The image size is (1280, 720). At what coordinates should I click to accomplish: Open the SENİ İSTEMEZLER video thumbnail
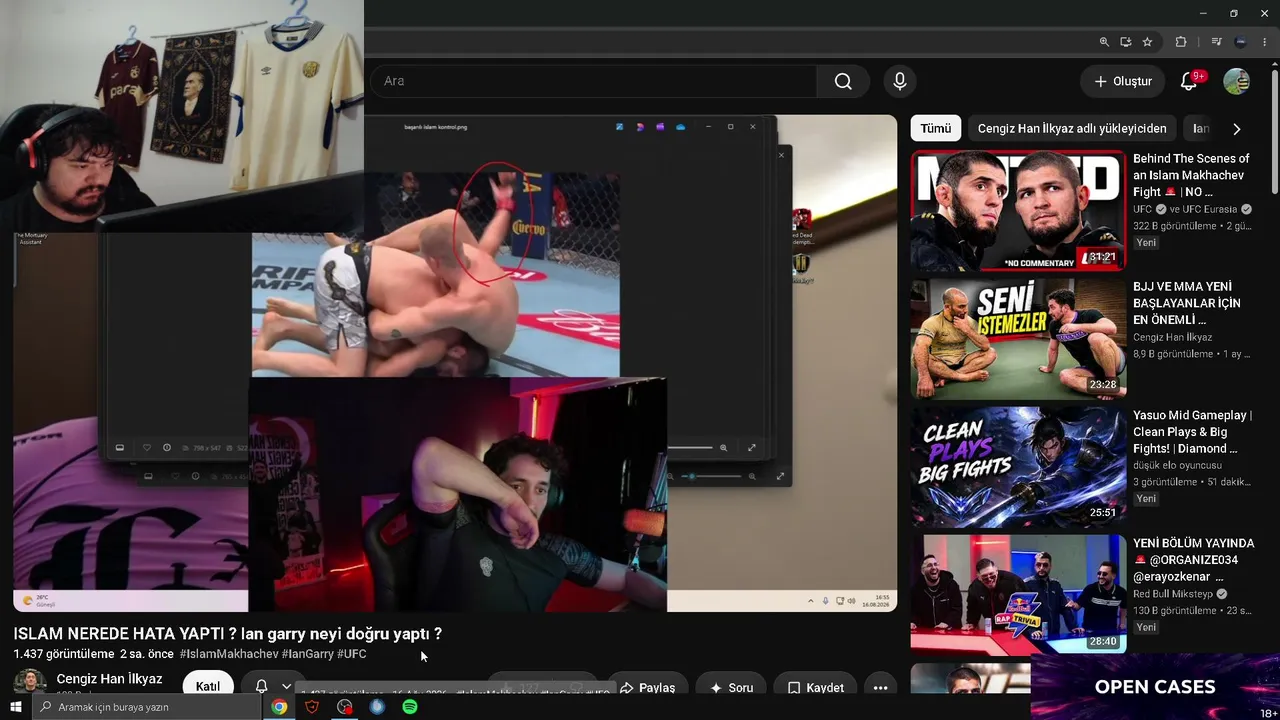(x=1018, y=339)
